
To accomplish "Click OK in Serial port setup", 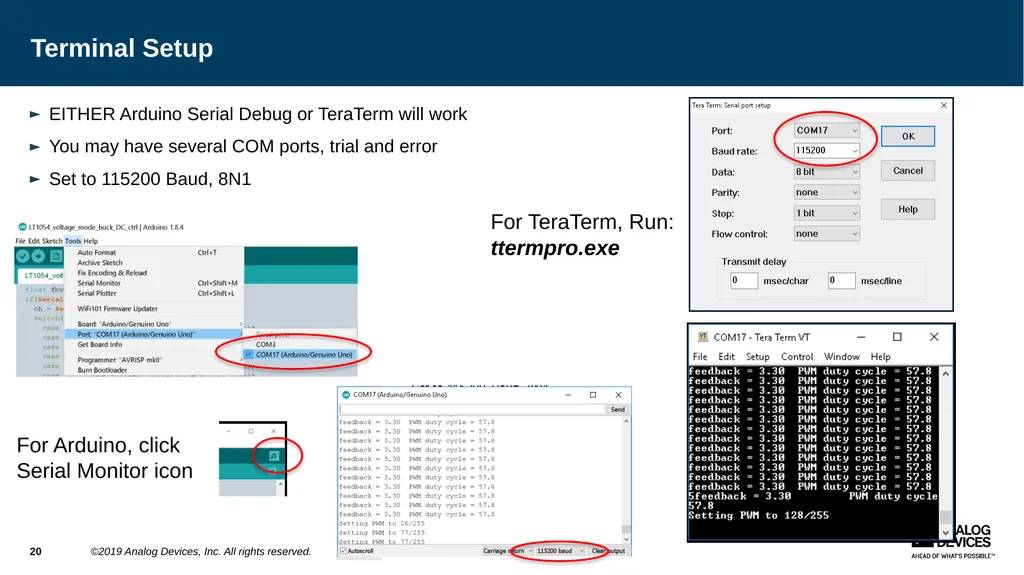I will click(908, 136).
